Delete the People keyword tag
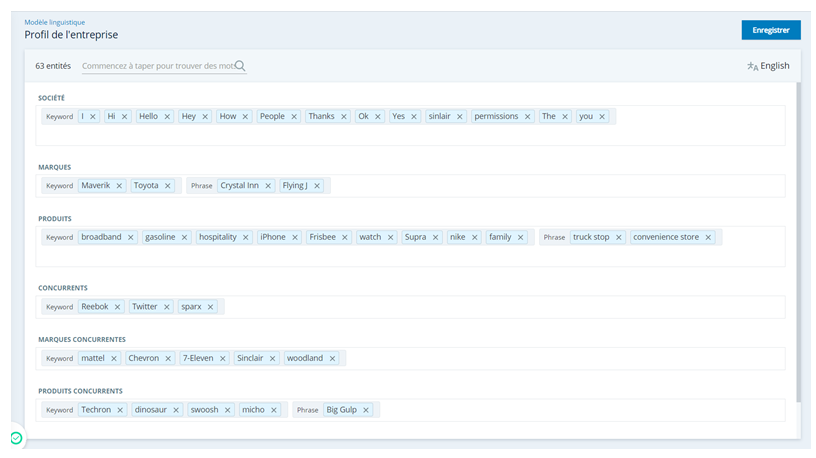The width and height of the screenshot is (816, 458). click(294, 117)
